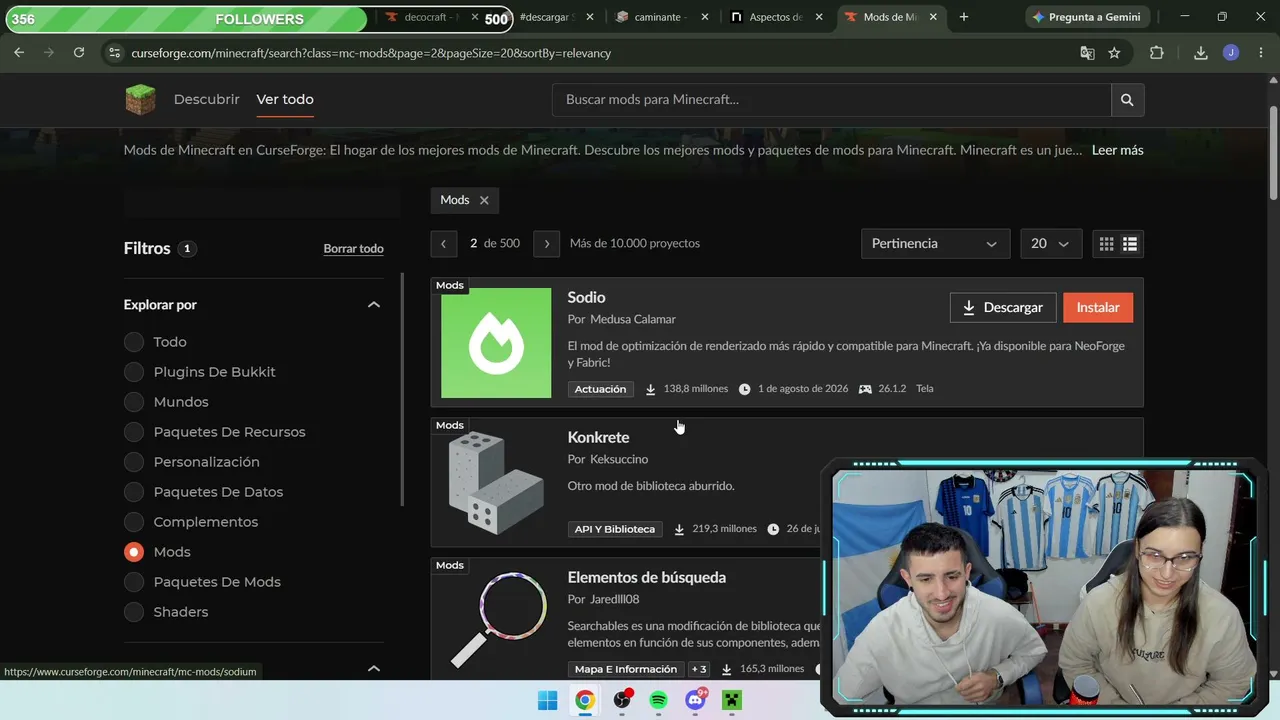This screenshot has width=1280, height=720.
Task: Open the Pertinencia sort dropdown
Action: [x=935, y=244]
